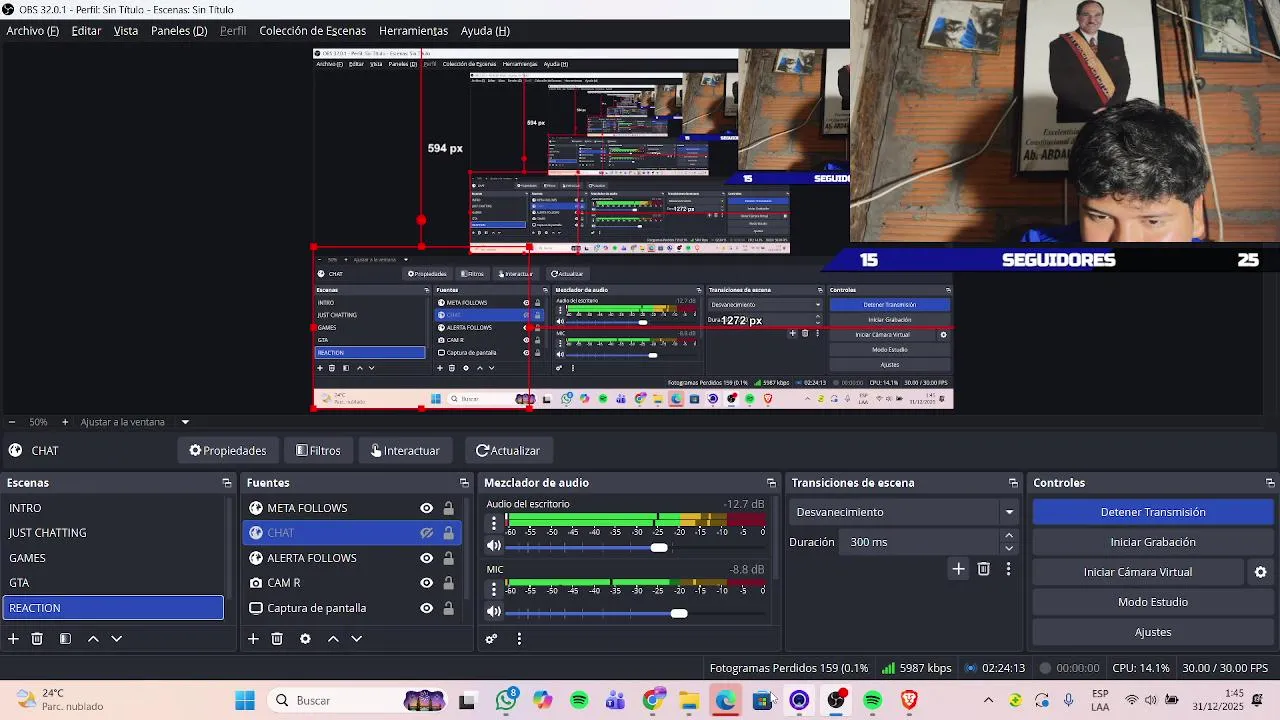Open virtual camera settings gear
Image resolution: width=1280 pixels, height=720 pixels.
point(1260,572)
